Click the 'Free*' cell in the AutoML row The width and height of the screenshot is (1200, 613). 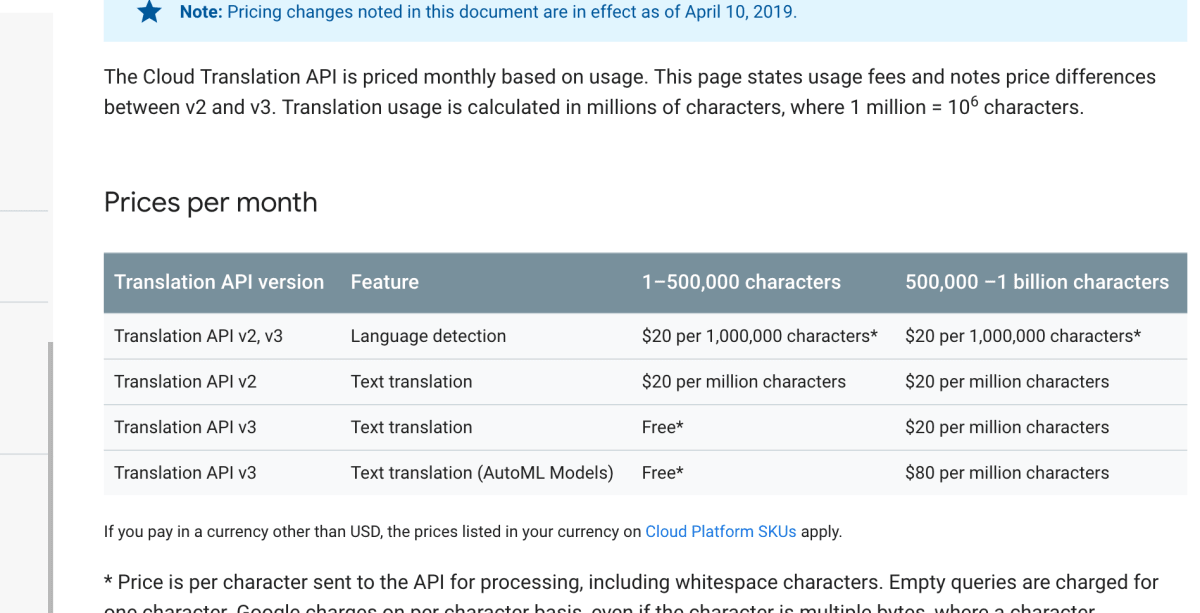click(663, 473)
